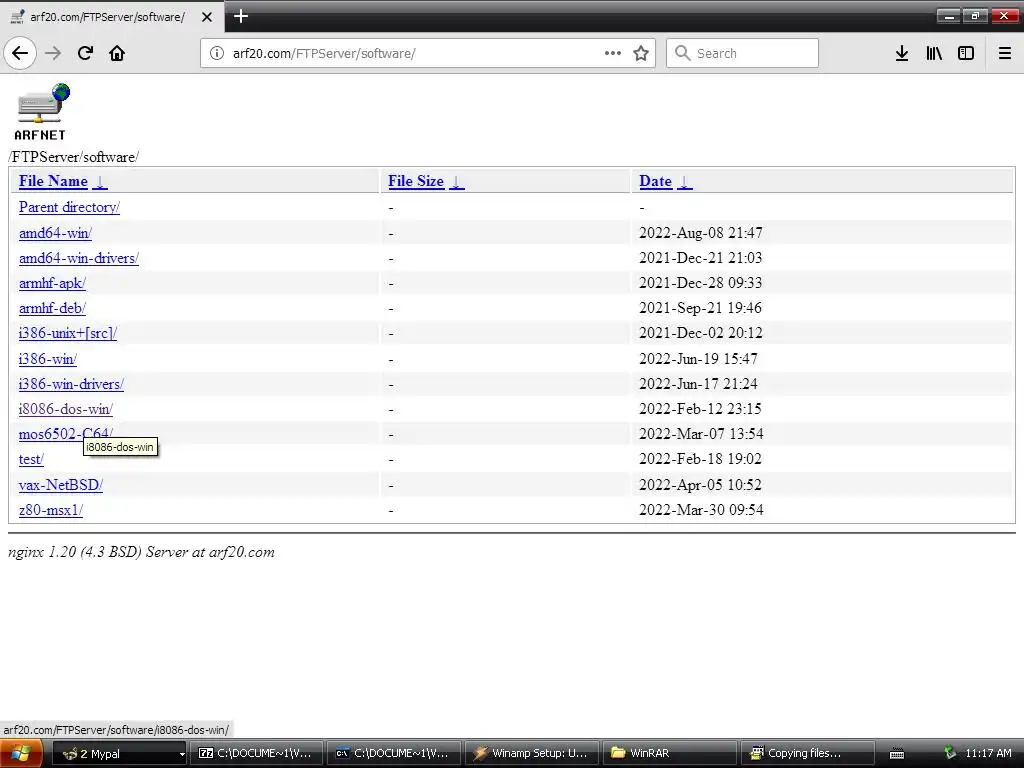Open the amd64-win folder

56,232
